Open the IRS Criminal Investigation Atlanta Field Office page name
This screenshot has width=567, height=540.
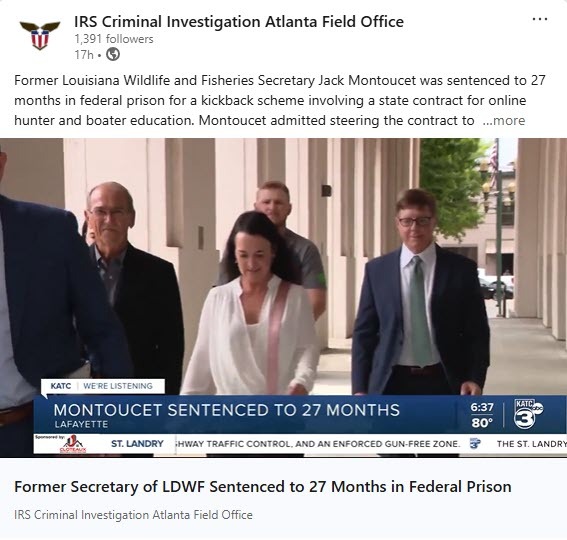[x=239, y=22]
